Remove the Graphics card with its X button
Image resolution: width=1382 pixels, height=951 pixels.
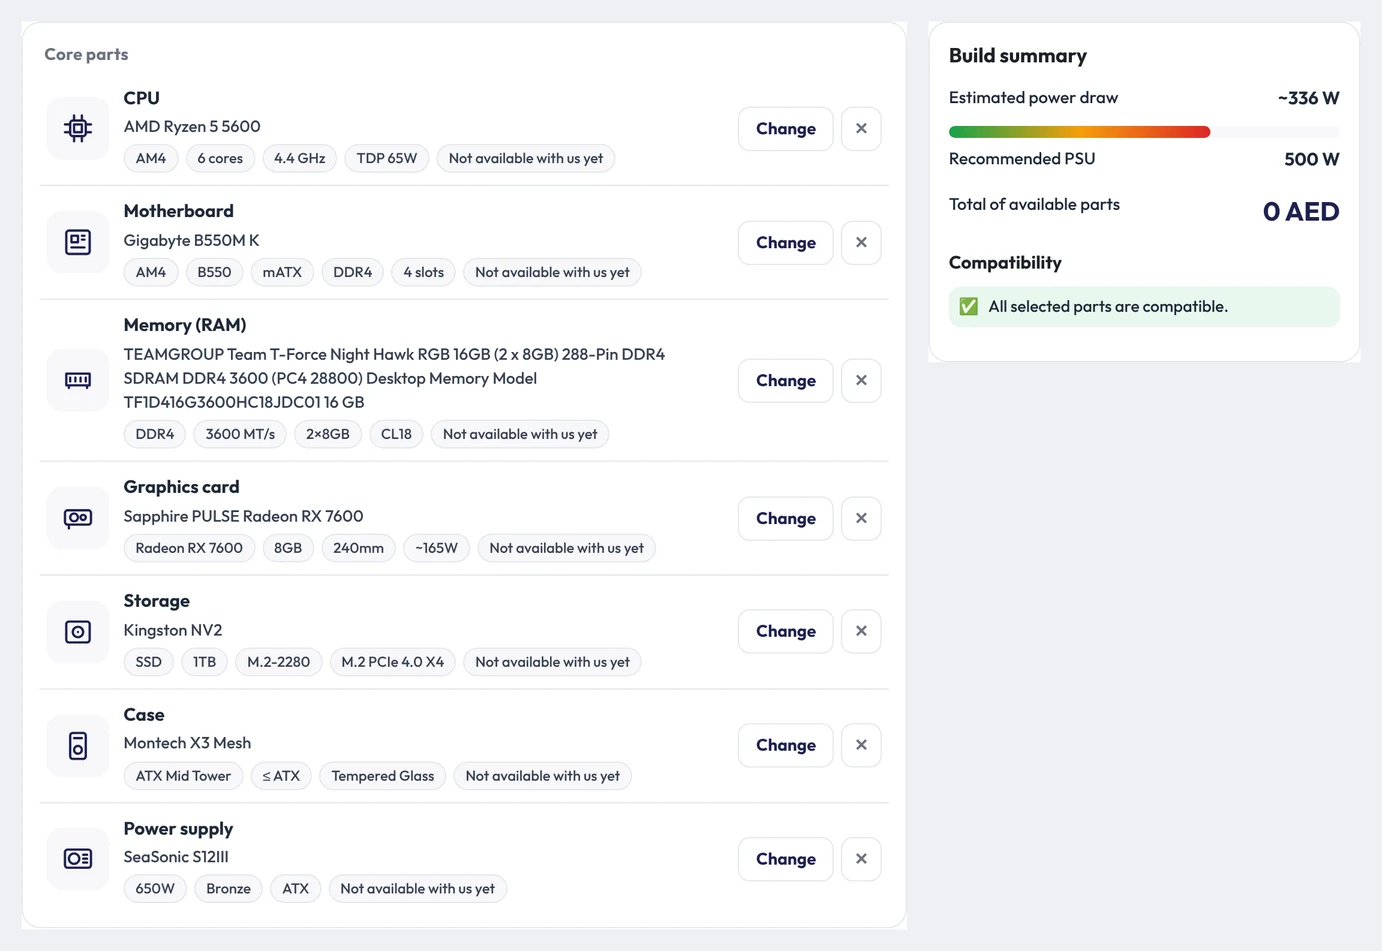coord(861,519)
